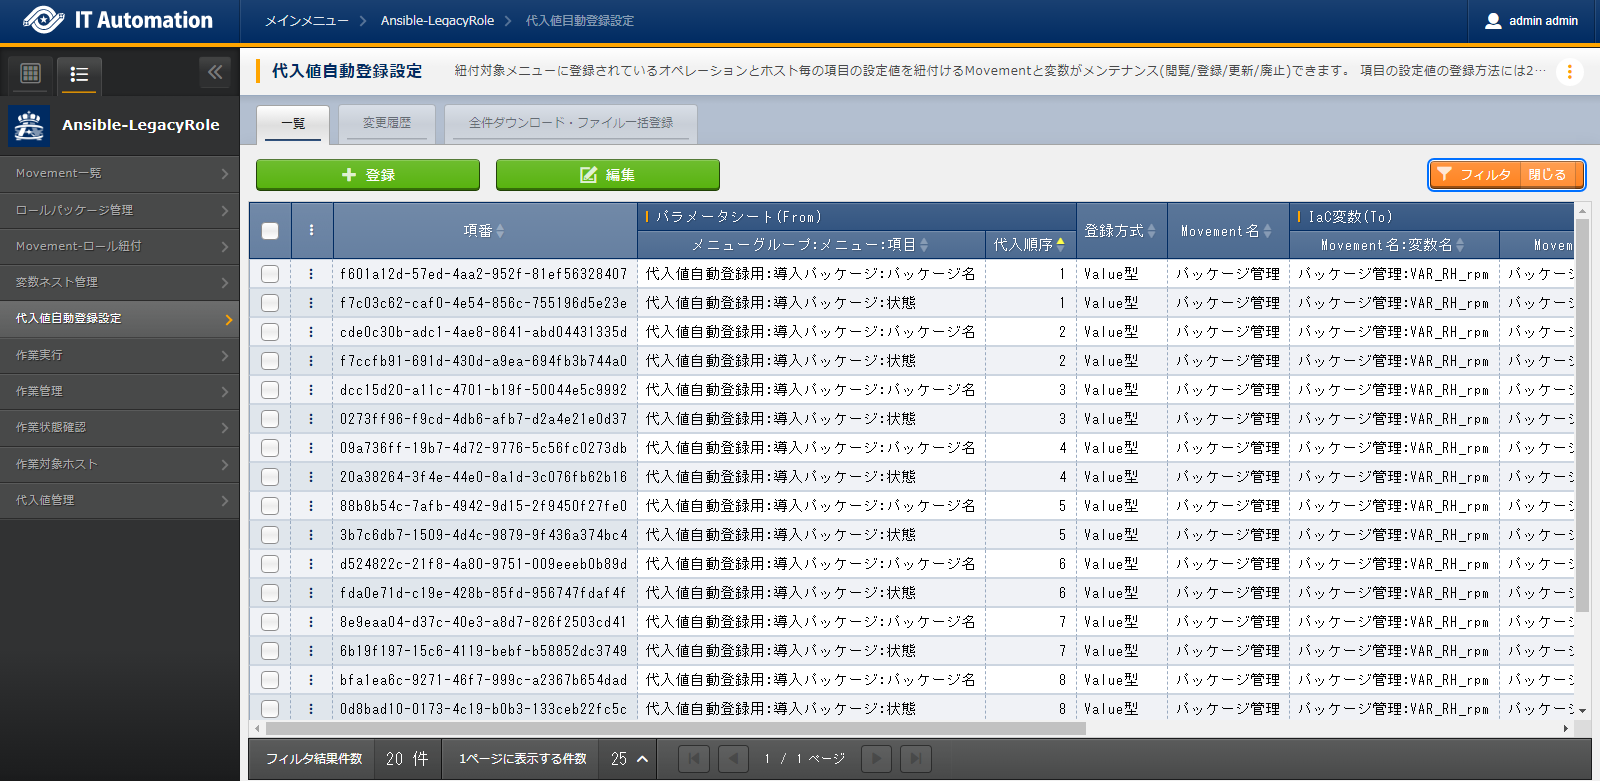Open rows-per-page dropdown showing 25
Viewport: 1600px width, 781px height.
point(629,759)
